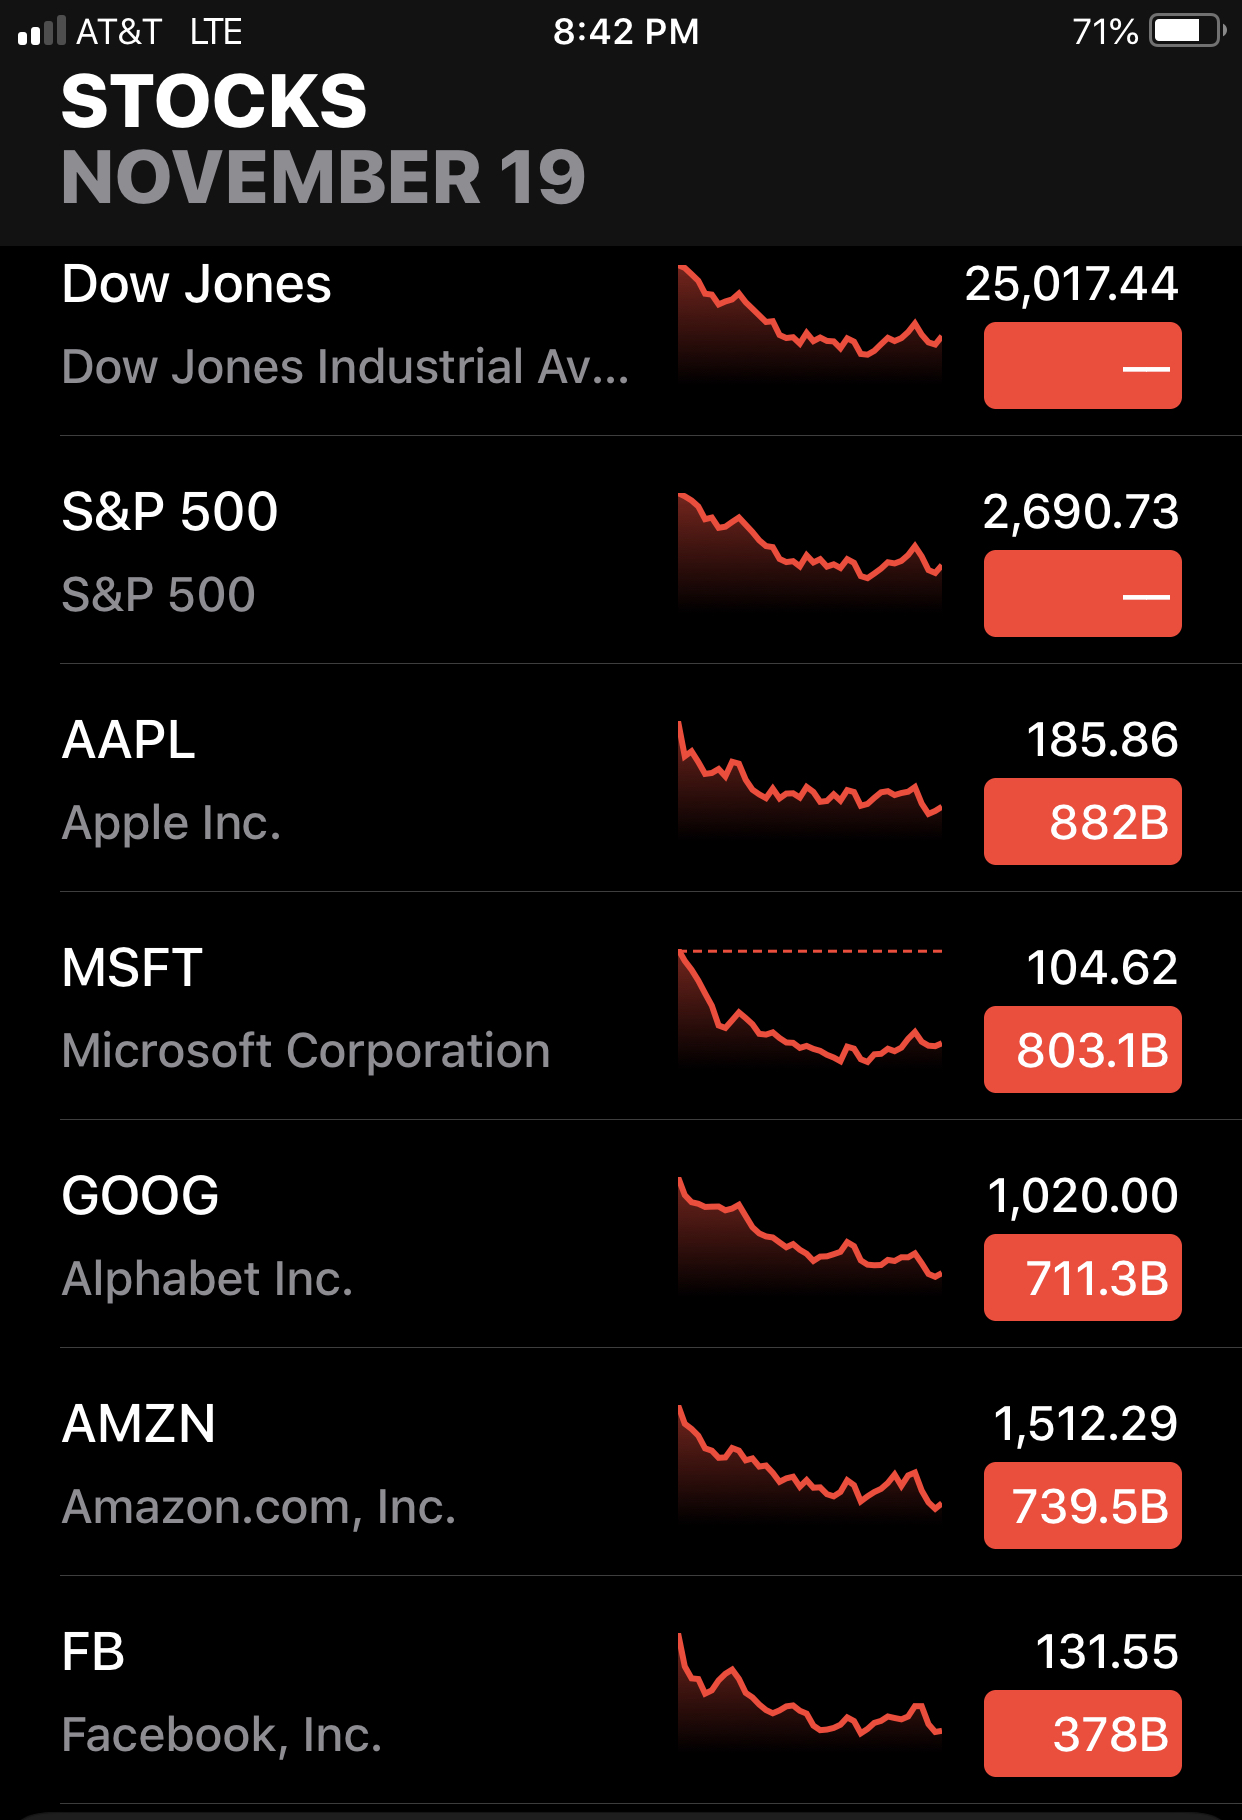1242x1820 pixels.
Task: Select the Microsoft Corporation row
Action: click(306, 1050)
